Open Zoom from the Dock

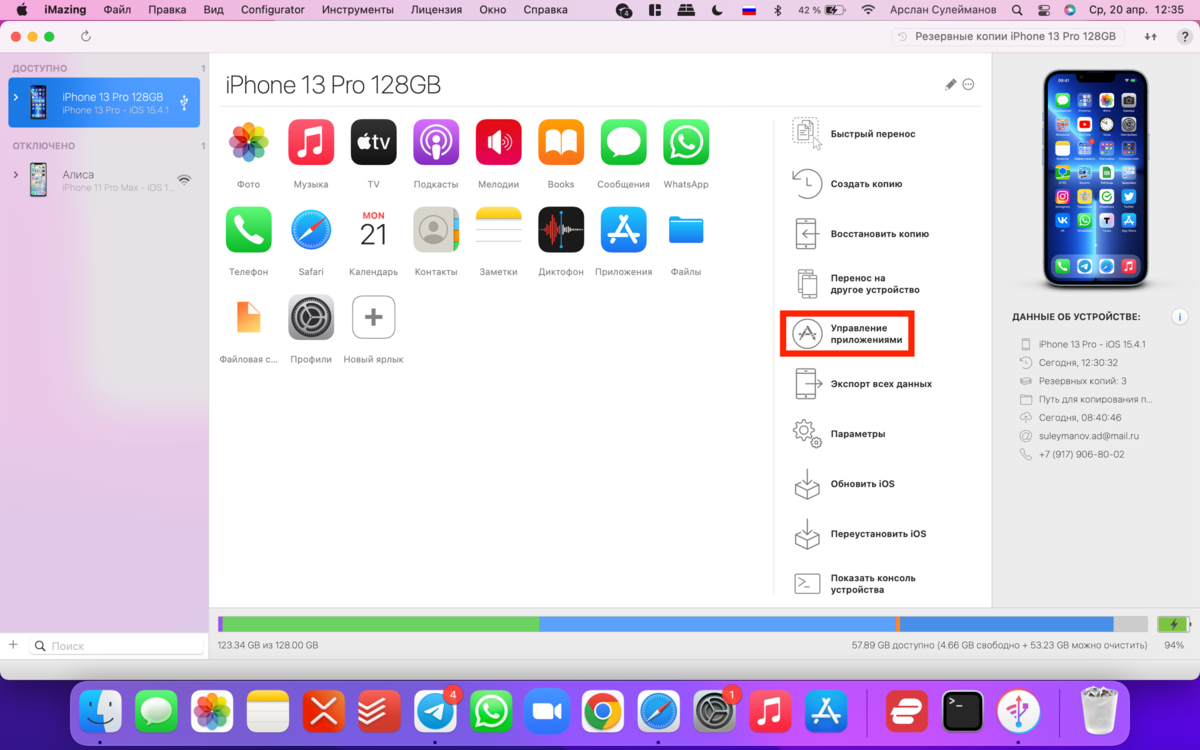pyautogui.click(x=546, y=712)
